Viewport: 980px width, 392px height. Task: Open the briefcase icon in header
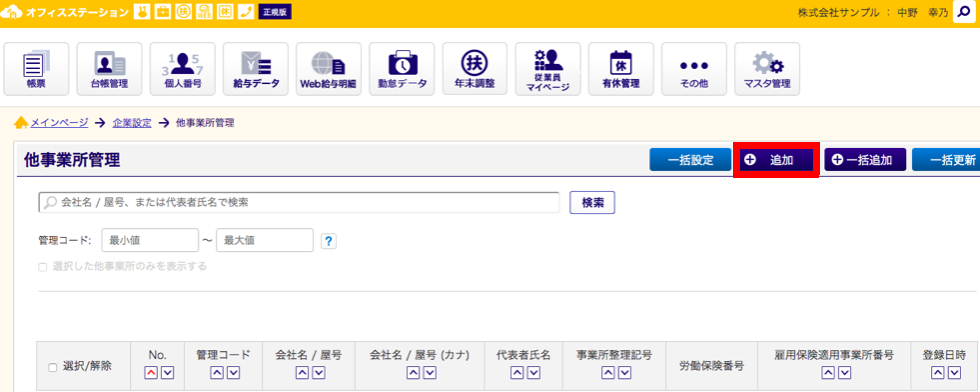coord(162,12)
